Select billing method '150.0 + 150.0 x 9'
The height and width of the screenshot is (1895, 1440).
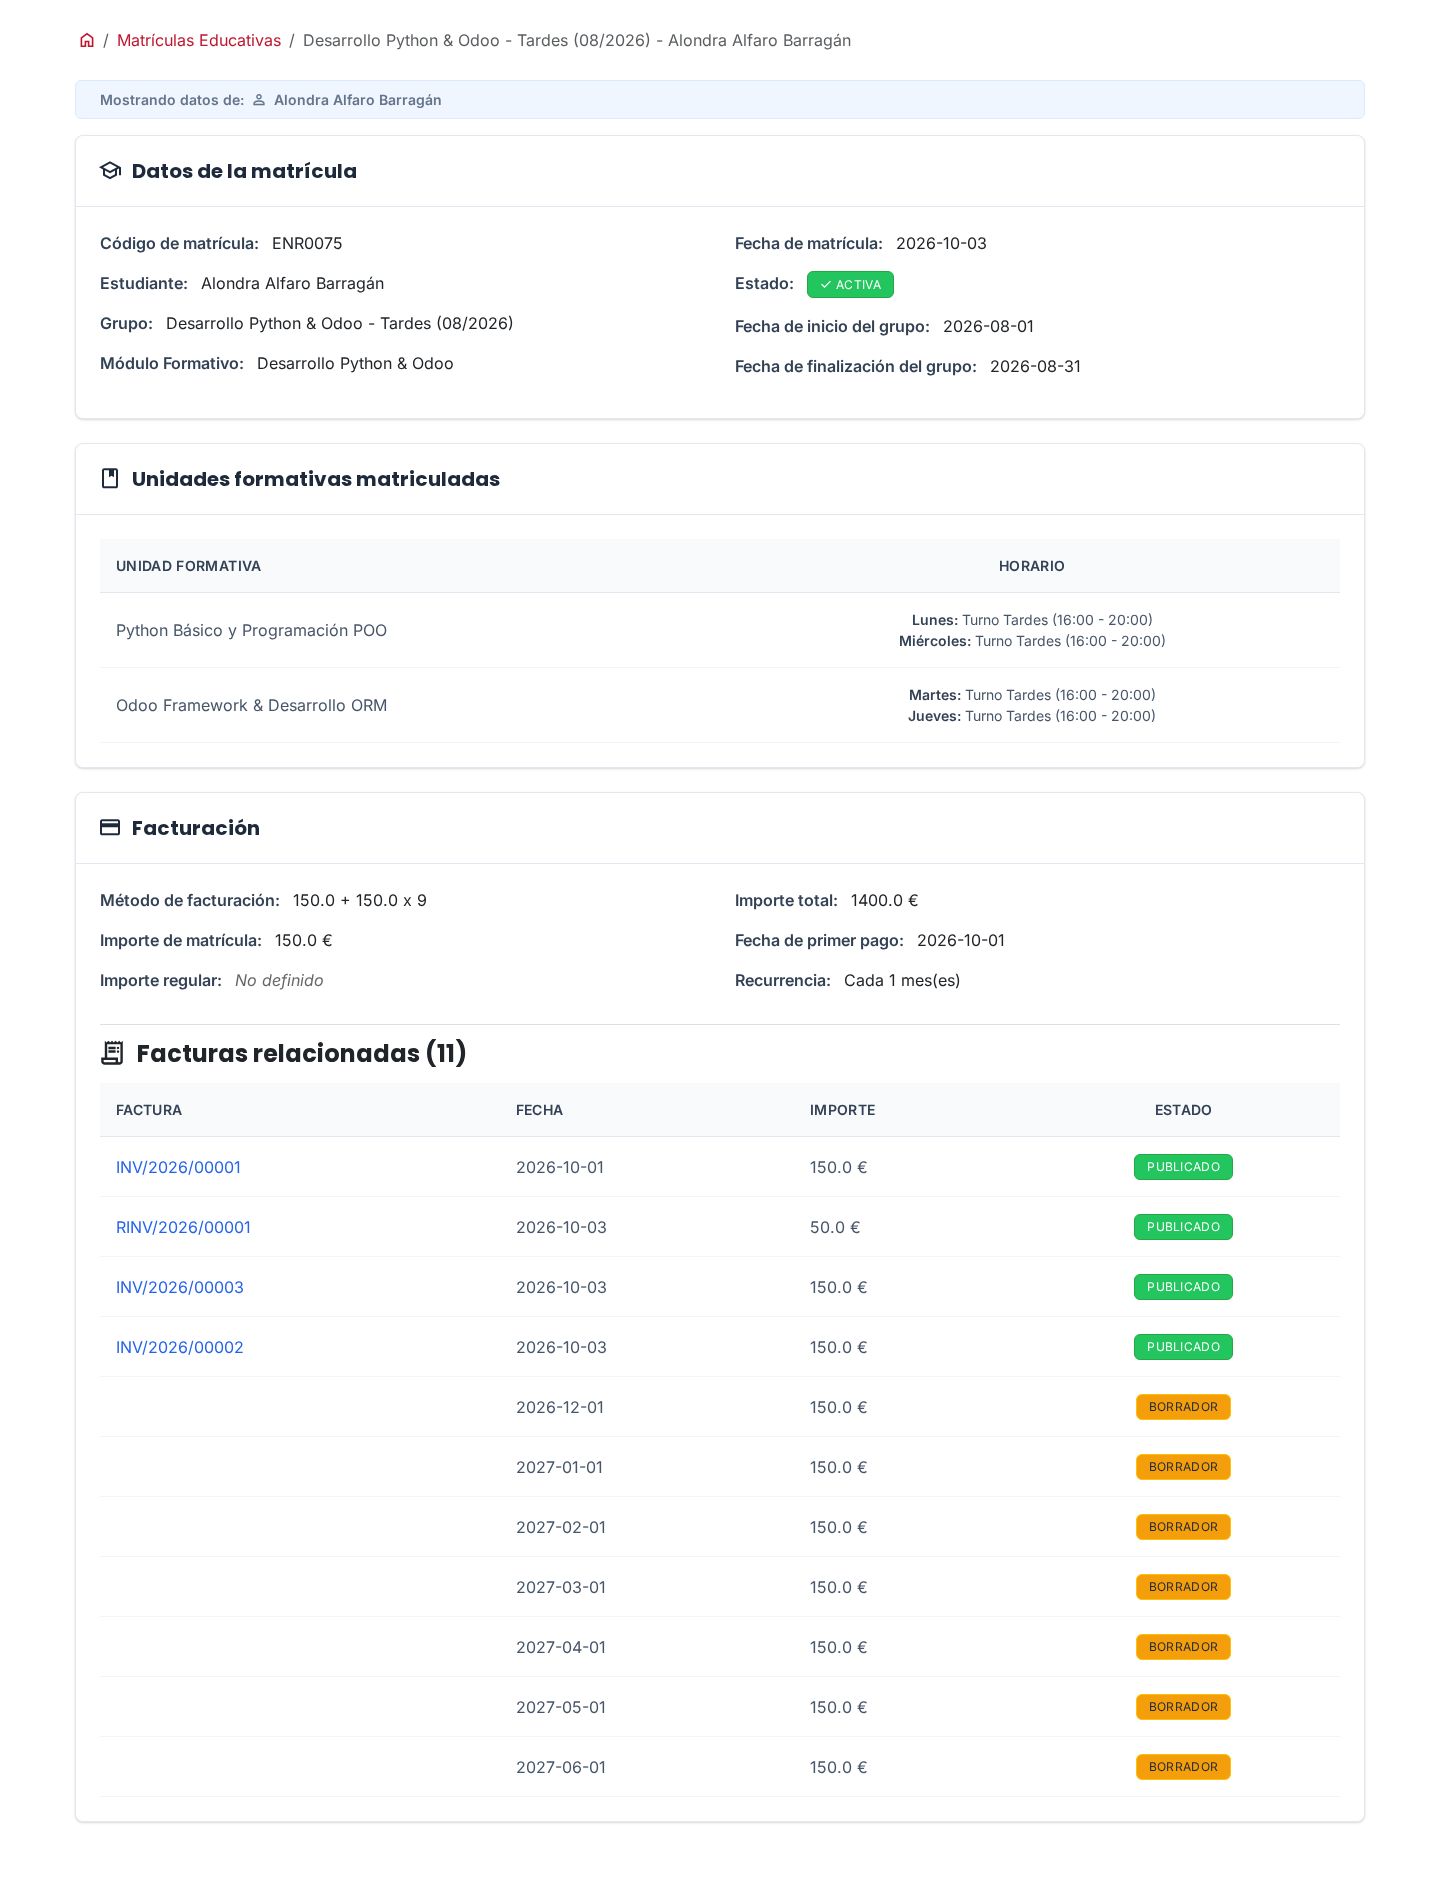(x=360, y=901)
